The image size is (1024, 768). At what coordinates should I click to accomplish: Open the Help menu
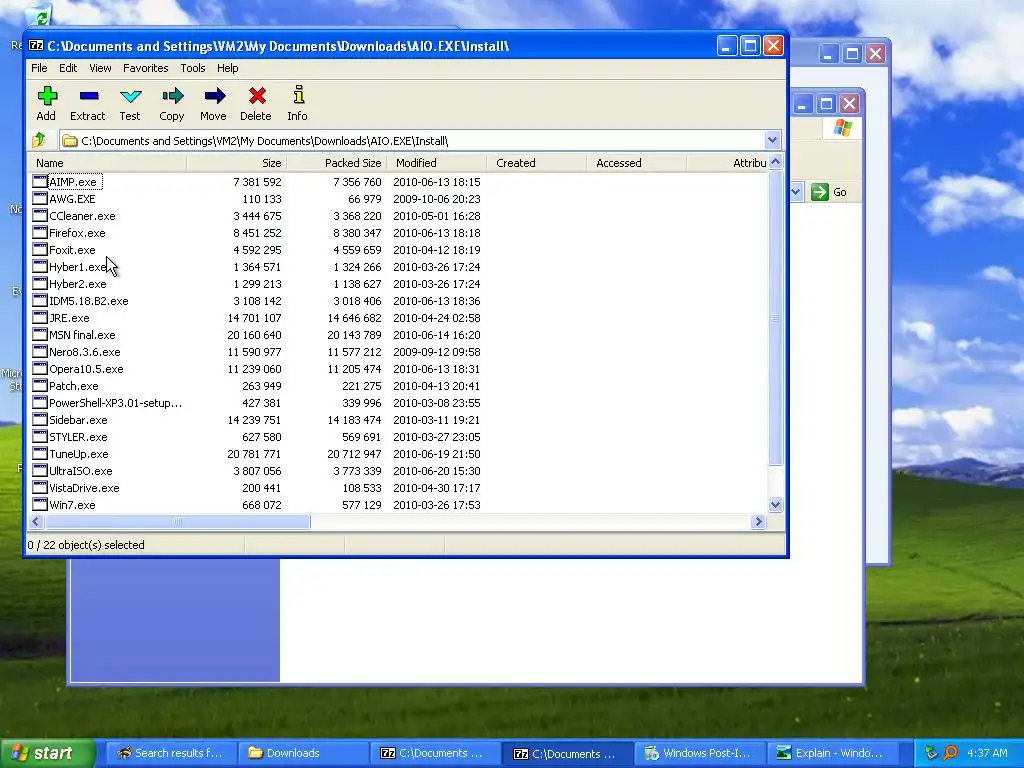pyautogui.click(x=227, y=68)
